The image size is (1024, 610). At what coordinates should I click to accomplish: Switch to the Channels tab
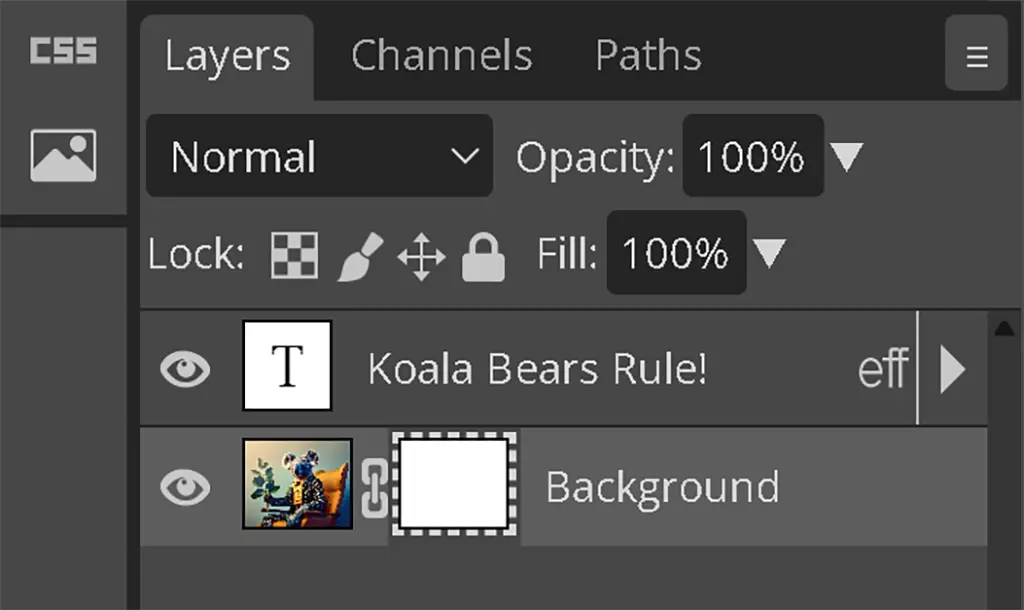pyautogui.click(x=441, y=56)
